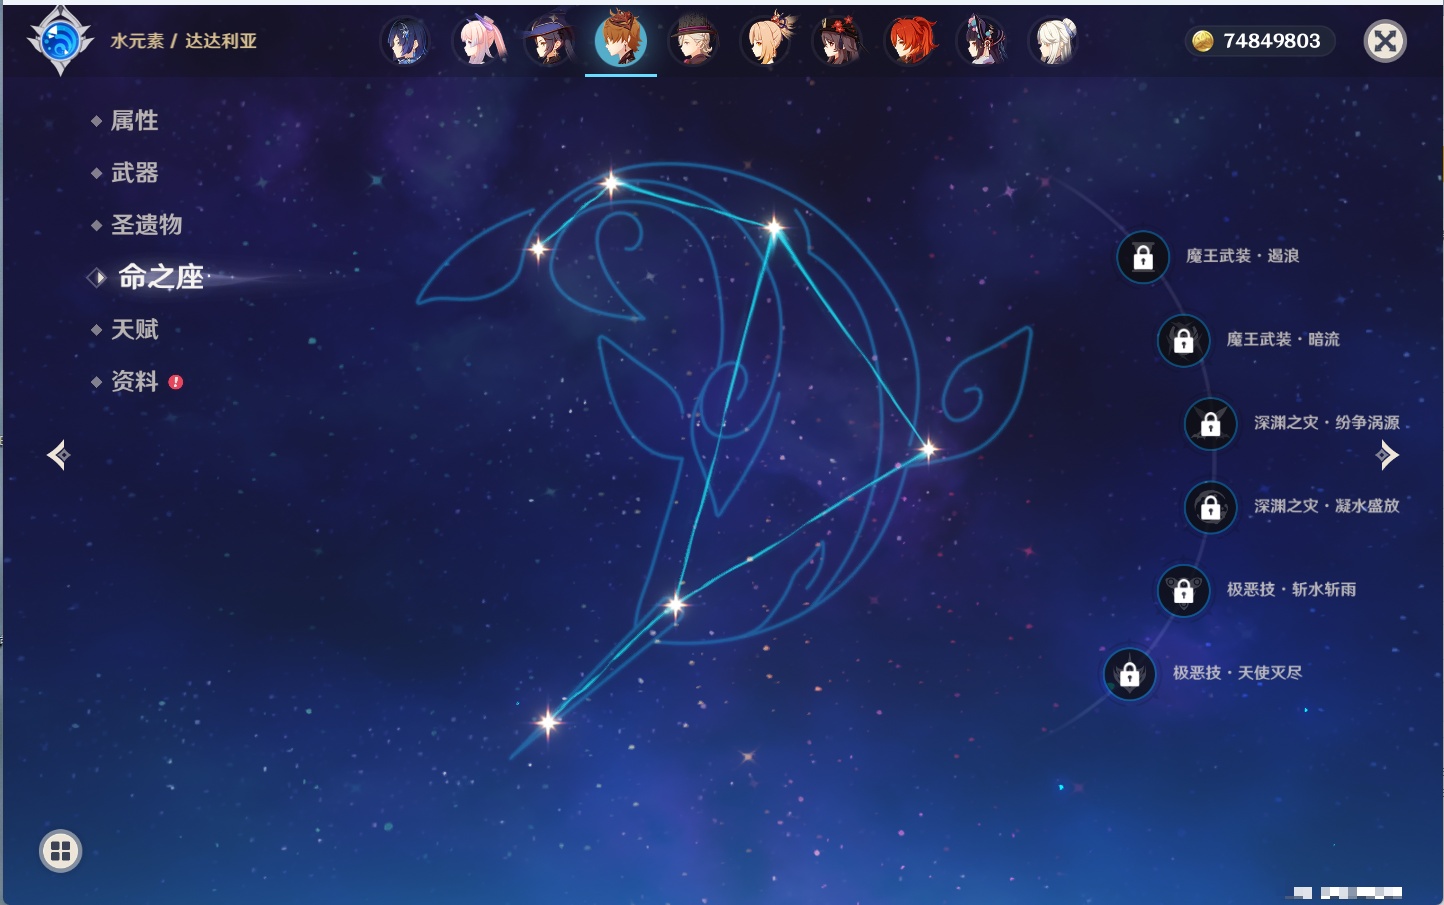Click the 水元素 / 达达利亚 title text
Screen dimensions: 1444x905
point(184,41)
